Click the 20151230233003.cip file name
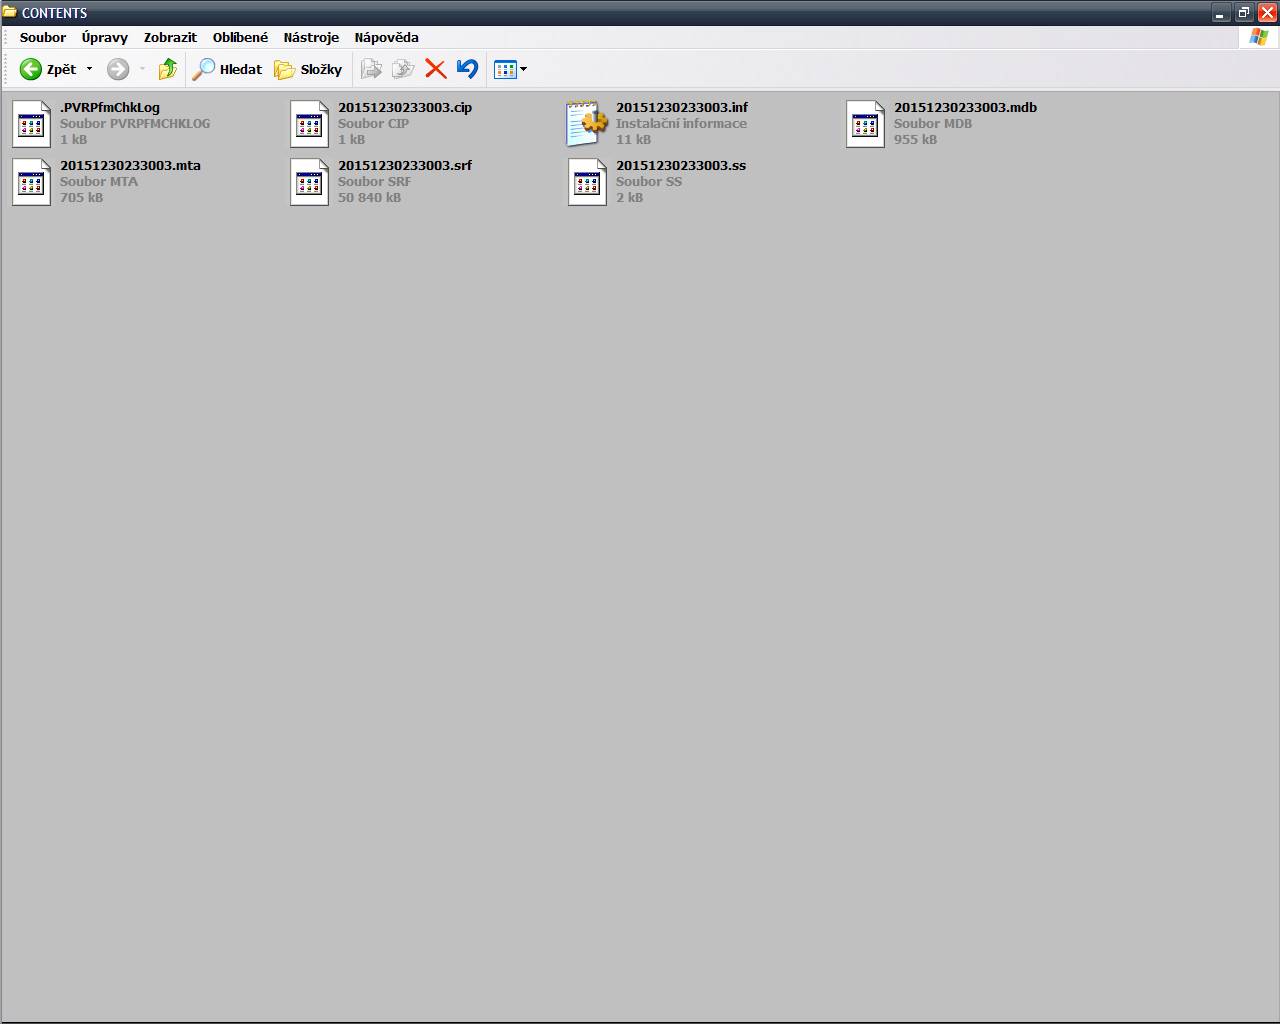1280x1024 pixels. tap(405, 107)
